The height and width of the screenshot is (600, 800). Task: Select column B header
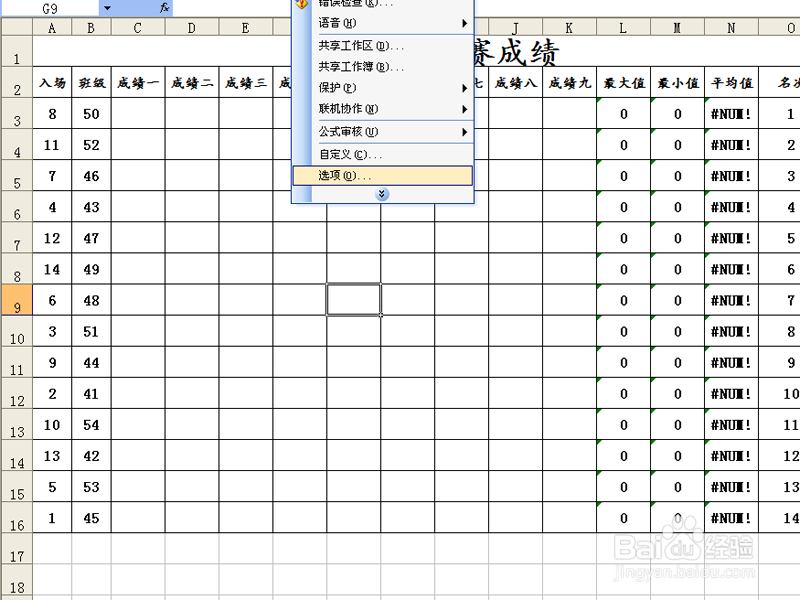click(91, 28)
